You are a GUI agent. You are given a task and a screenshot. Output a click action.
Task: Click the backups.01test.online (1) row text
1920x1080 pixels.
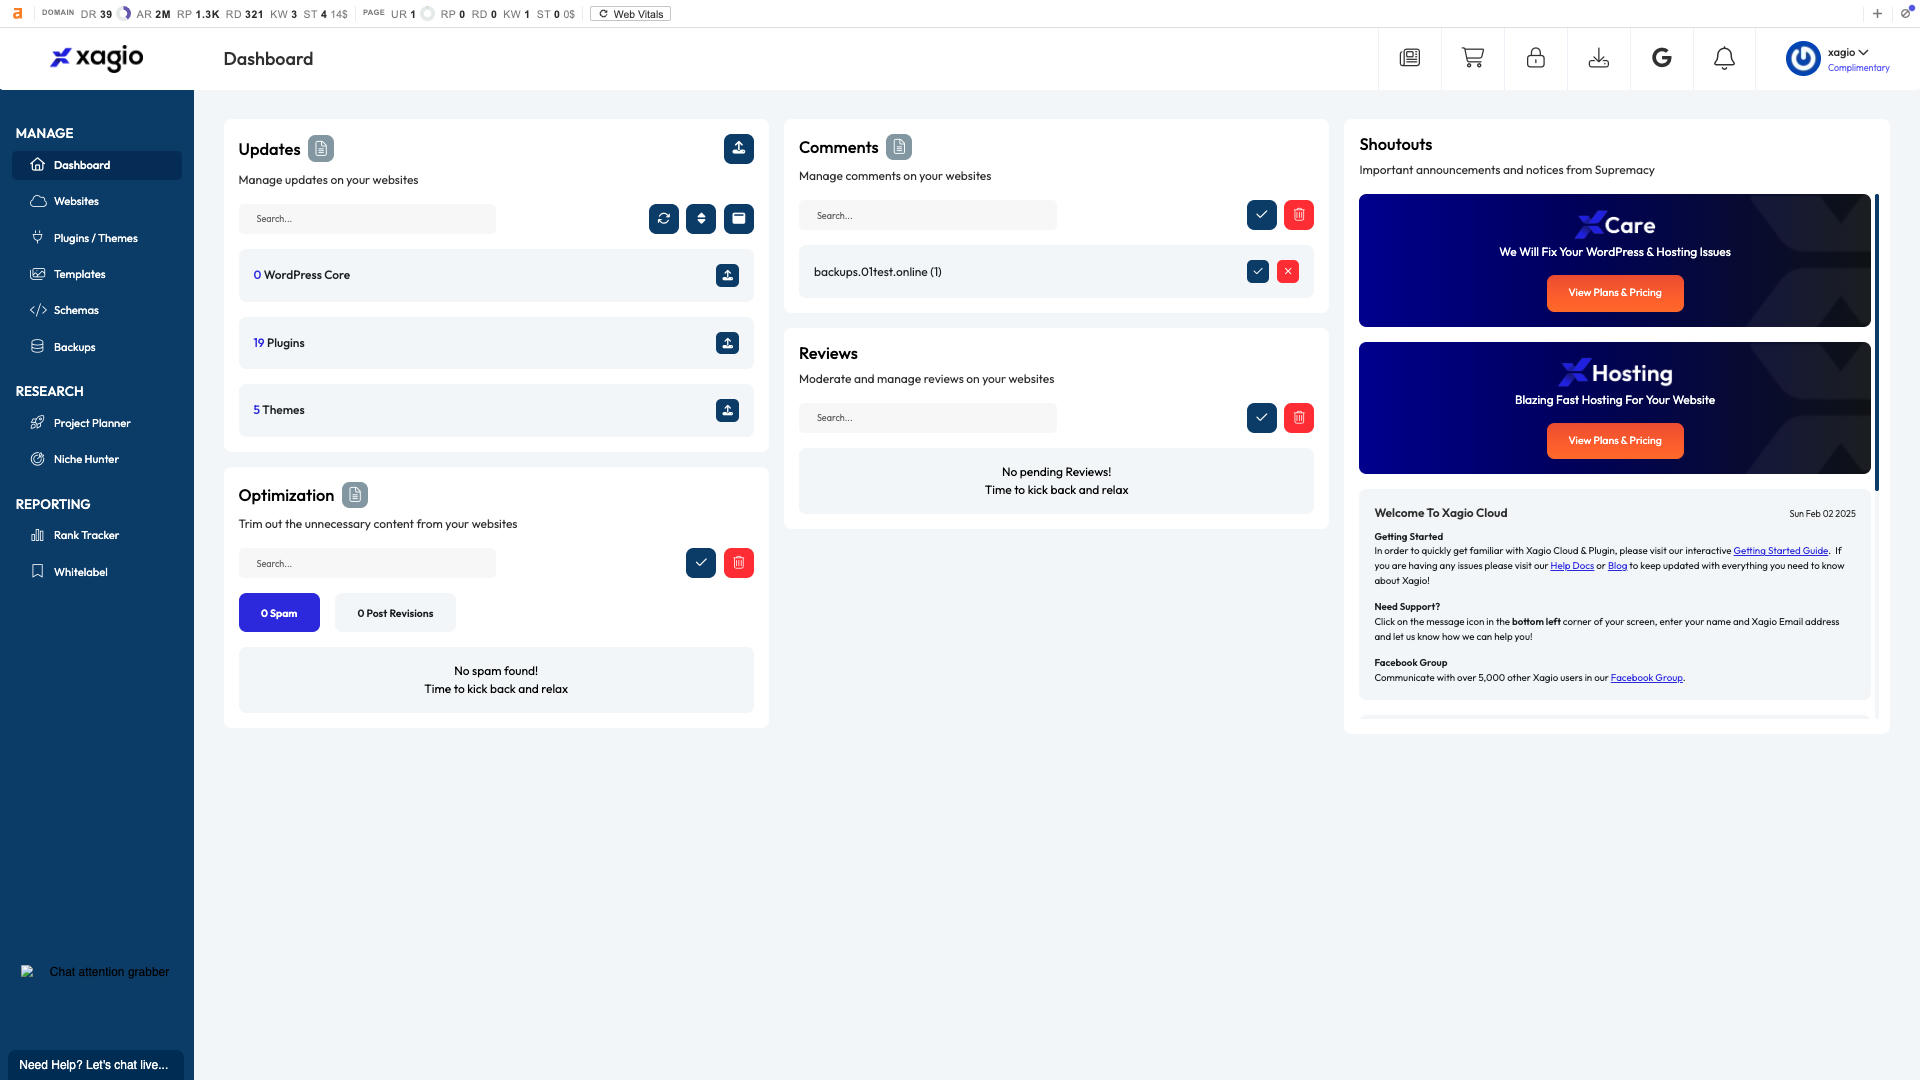(877, 272)
